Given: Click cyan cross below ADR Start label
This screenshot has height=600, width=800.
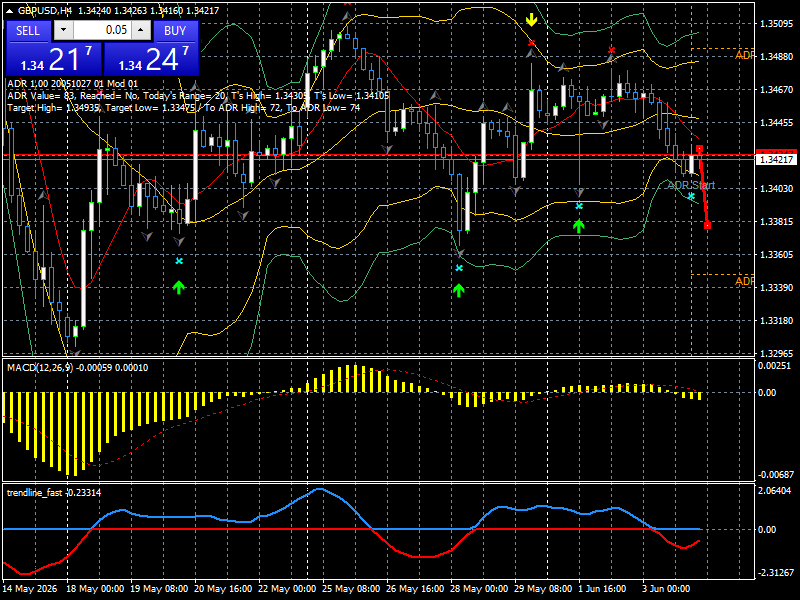Looking at the screenshot, I should point(691,196).
